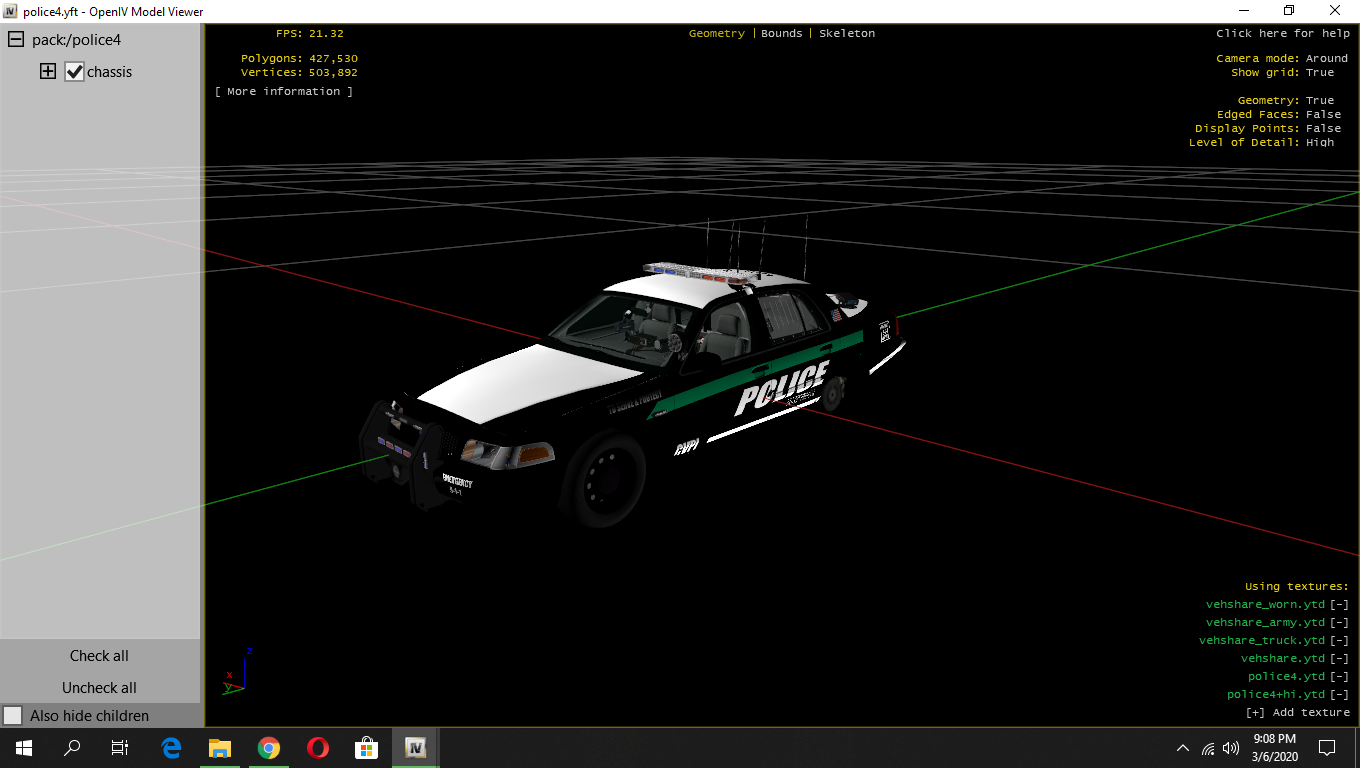Expand More information stats section
The image size is (1360, 768).
(x=284, y=92)
